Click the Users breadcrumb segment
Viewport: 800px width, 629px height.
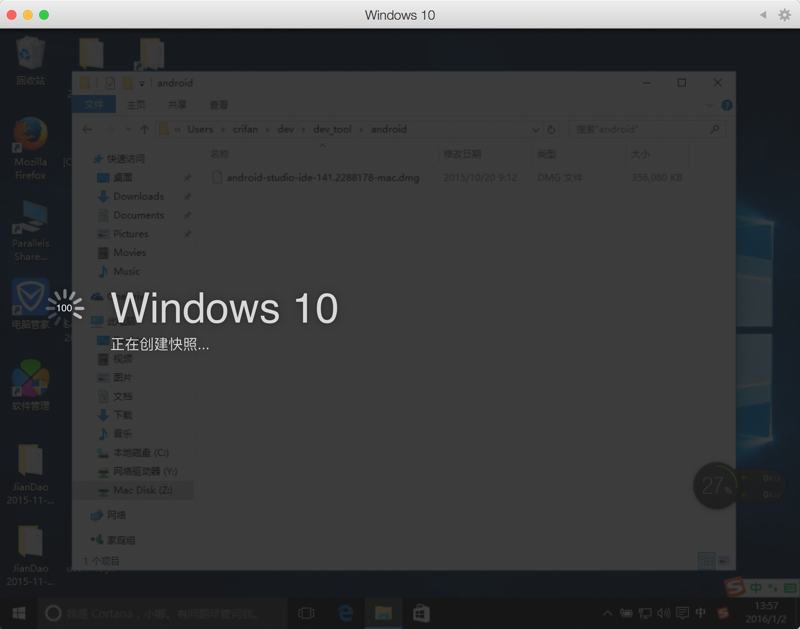[x=200, y=129]
